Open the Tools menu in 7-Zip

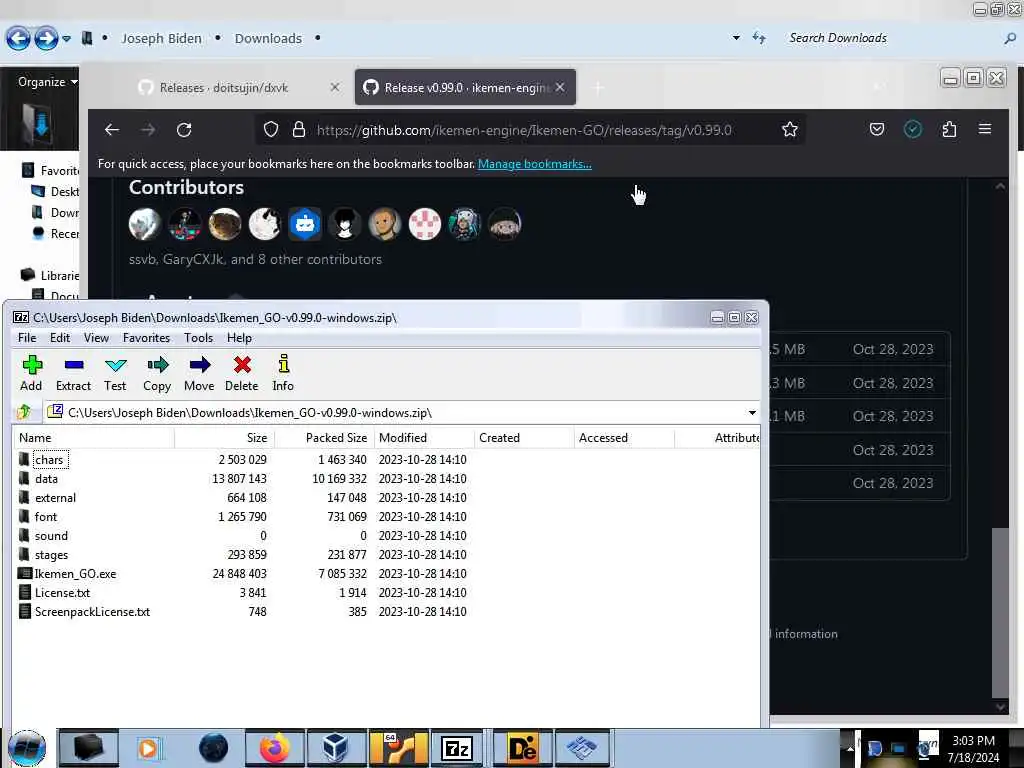point(198,338)
